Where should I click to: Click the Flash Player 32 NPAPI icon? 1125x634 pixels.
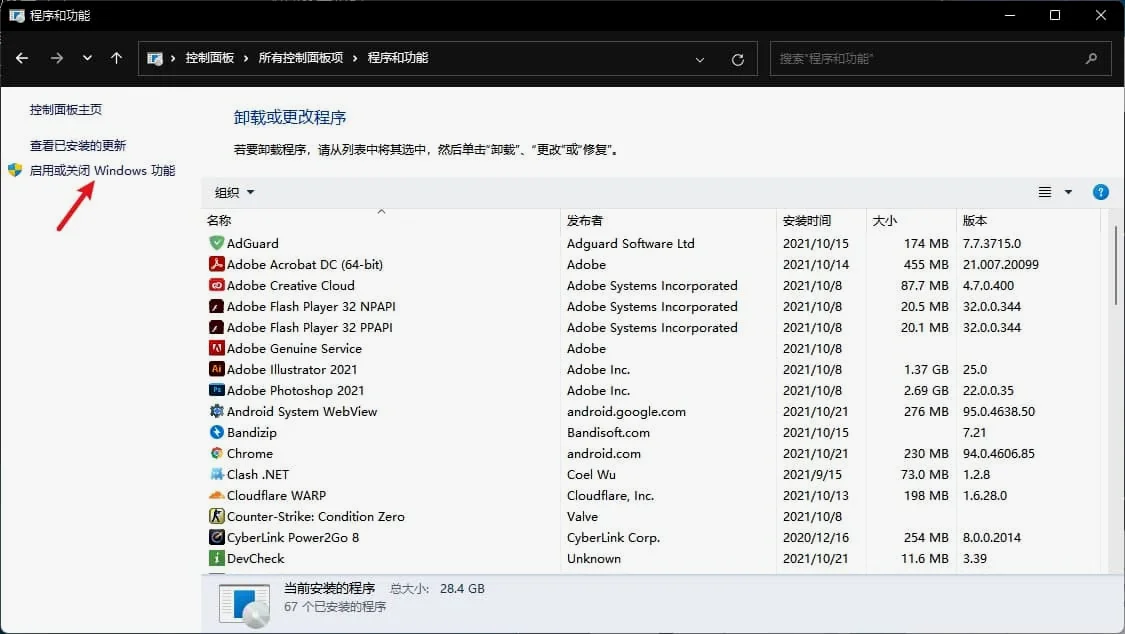(x=216, y=306)
